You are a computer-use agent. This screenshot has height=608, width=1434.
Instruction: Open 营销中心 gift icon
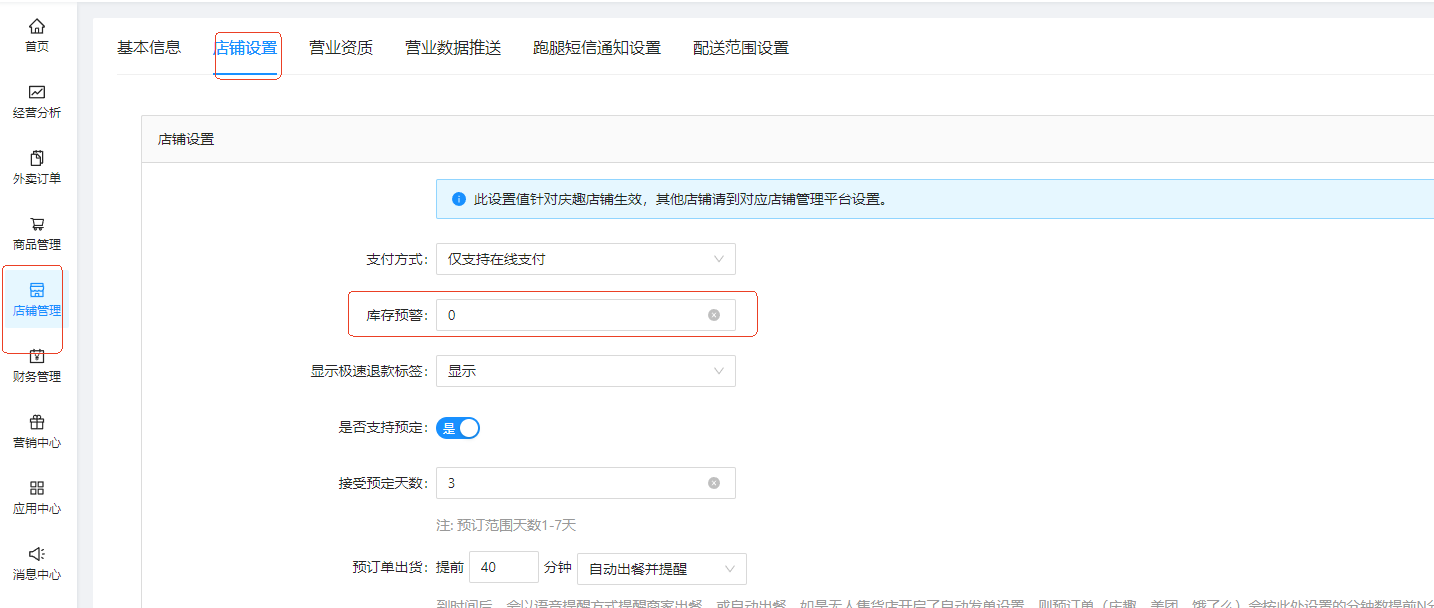(37, 423)
